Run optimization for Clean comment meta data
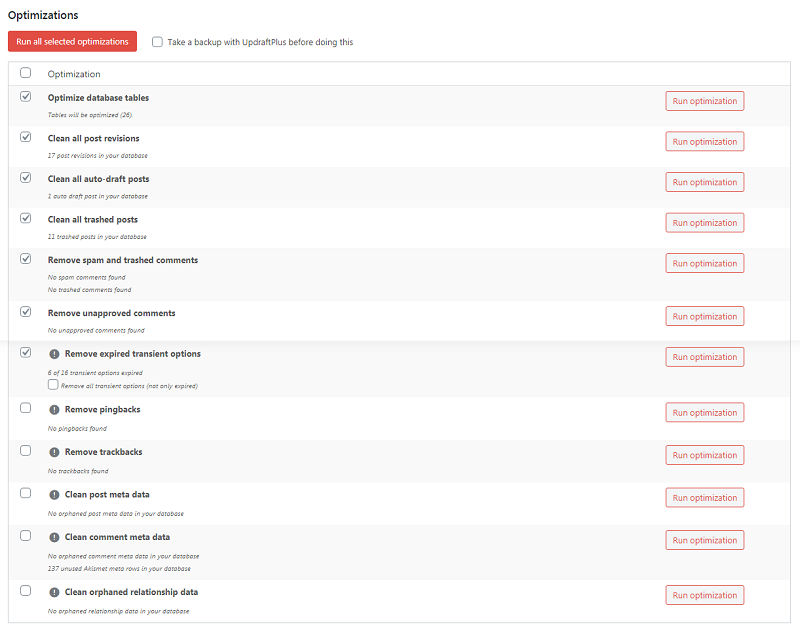Screen dimensions: 800x633 705,540
